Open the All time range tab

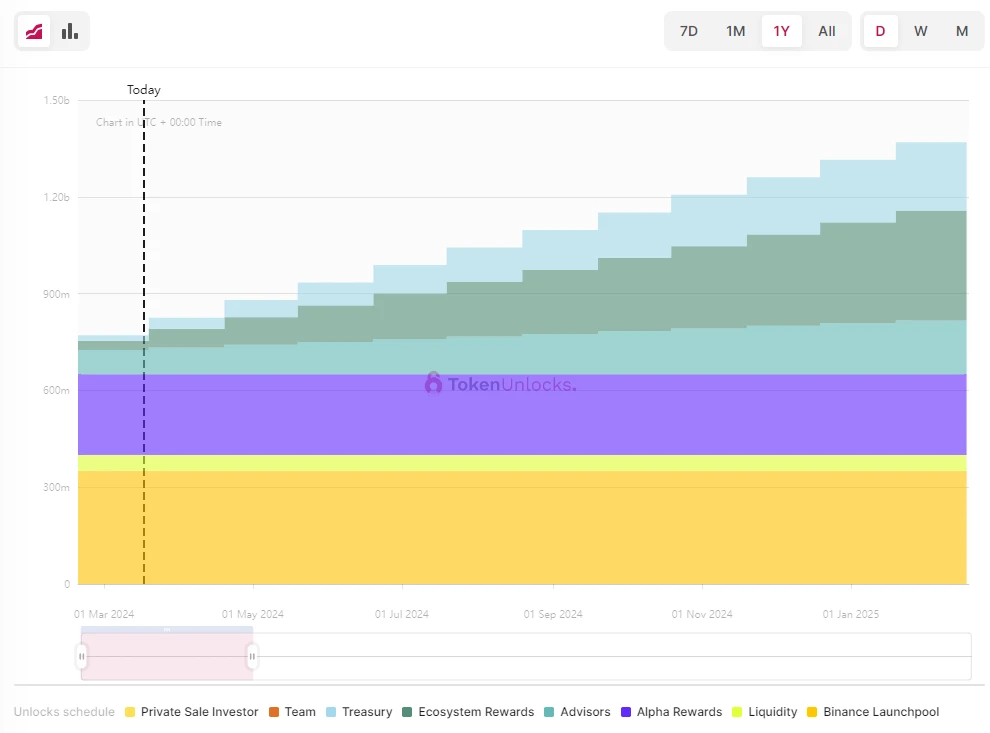coord(827,31)
